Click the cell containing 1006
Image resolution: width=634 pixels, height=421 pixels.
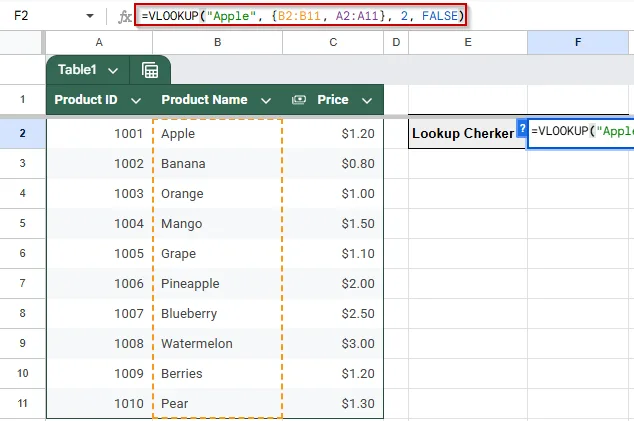tap(99, 283)
